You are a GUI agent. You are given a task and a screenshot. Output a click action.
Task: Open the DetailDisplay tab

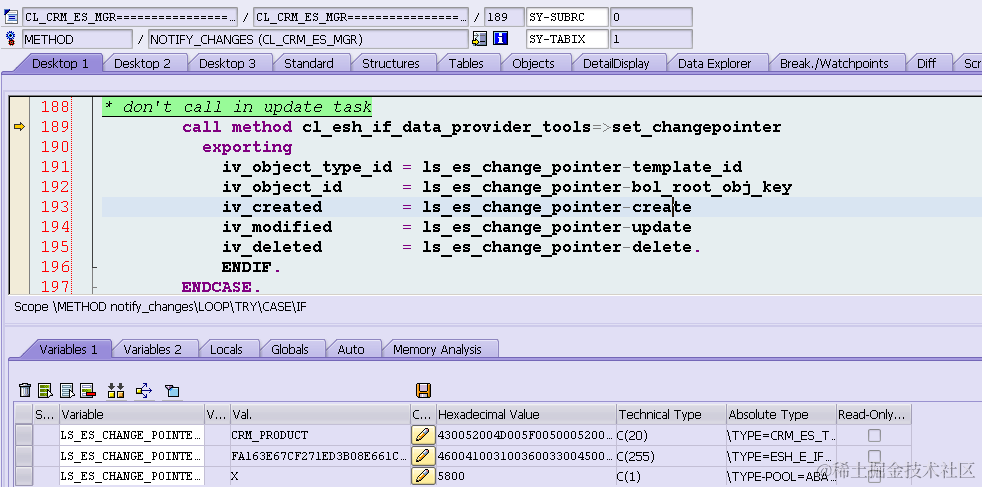(x=616, y=63)
